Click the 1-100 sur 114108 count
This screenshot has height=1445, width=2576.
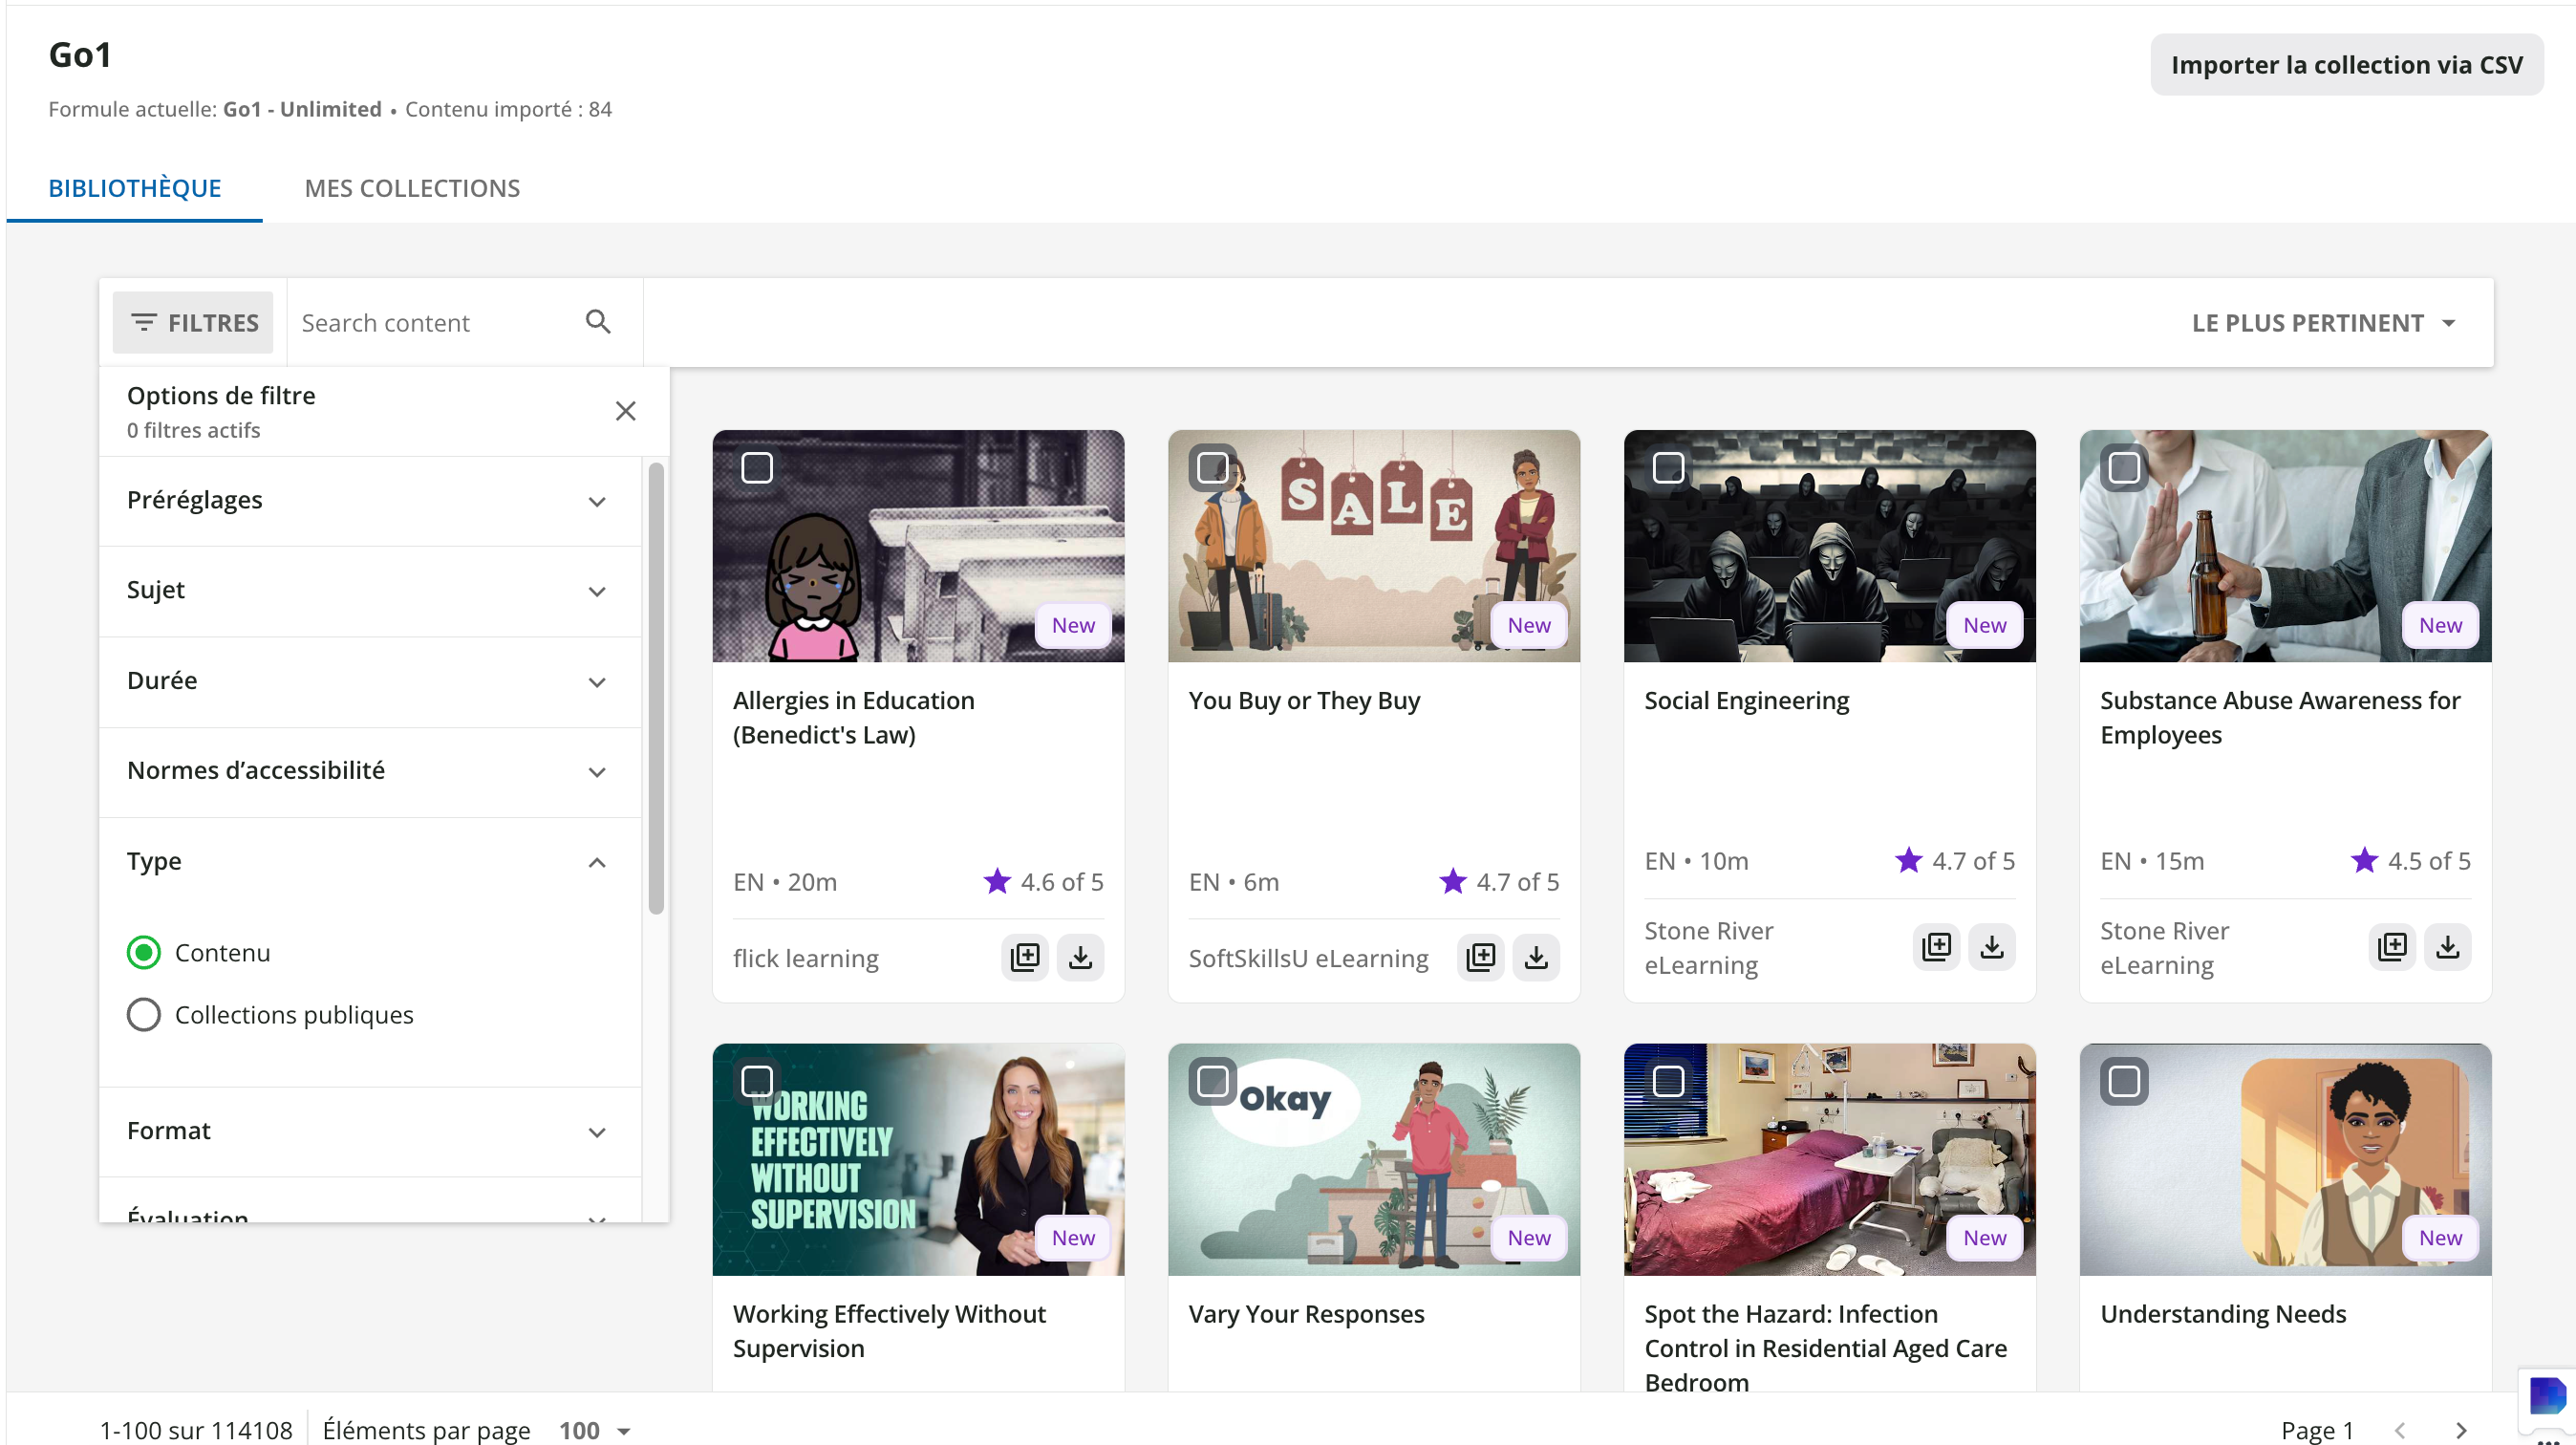(x=196, y=1430)
